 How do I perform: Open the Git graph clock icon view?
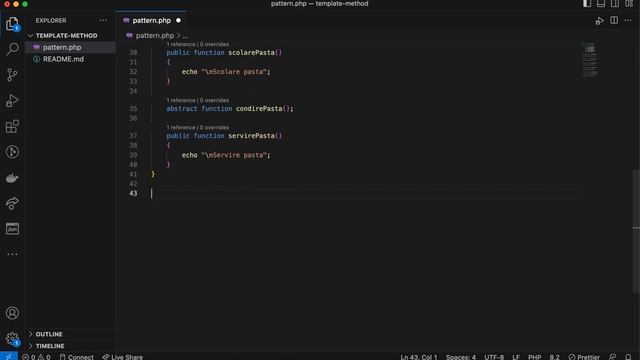coord(12,152)
